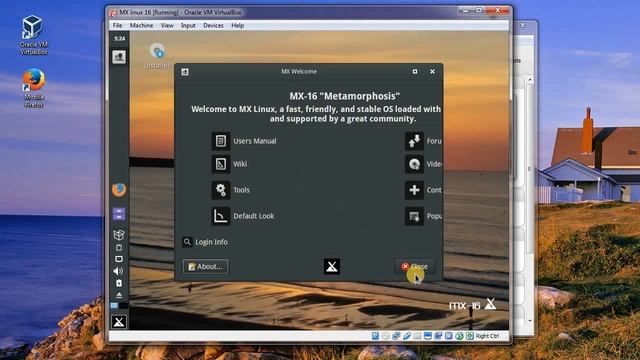Open the Help menu in VirtualBox
Image resolution: width=640 pixels, height=360 pixels.
[238, 25]
